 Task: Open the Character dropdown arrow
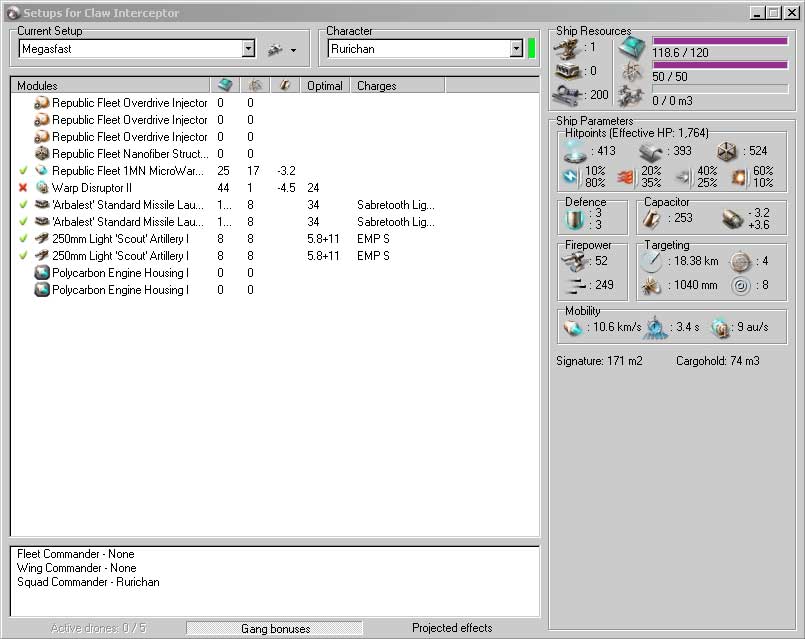tap(516, 49)
